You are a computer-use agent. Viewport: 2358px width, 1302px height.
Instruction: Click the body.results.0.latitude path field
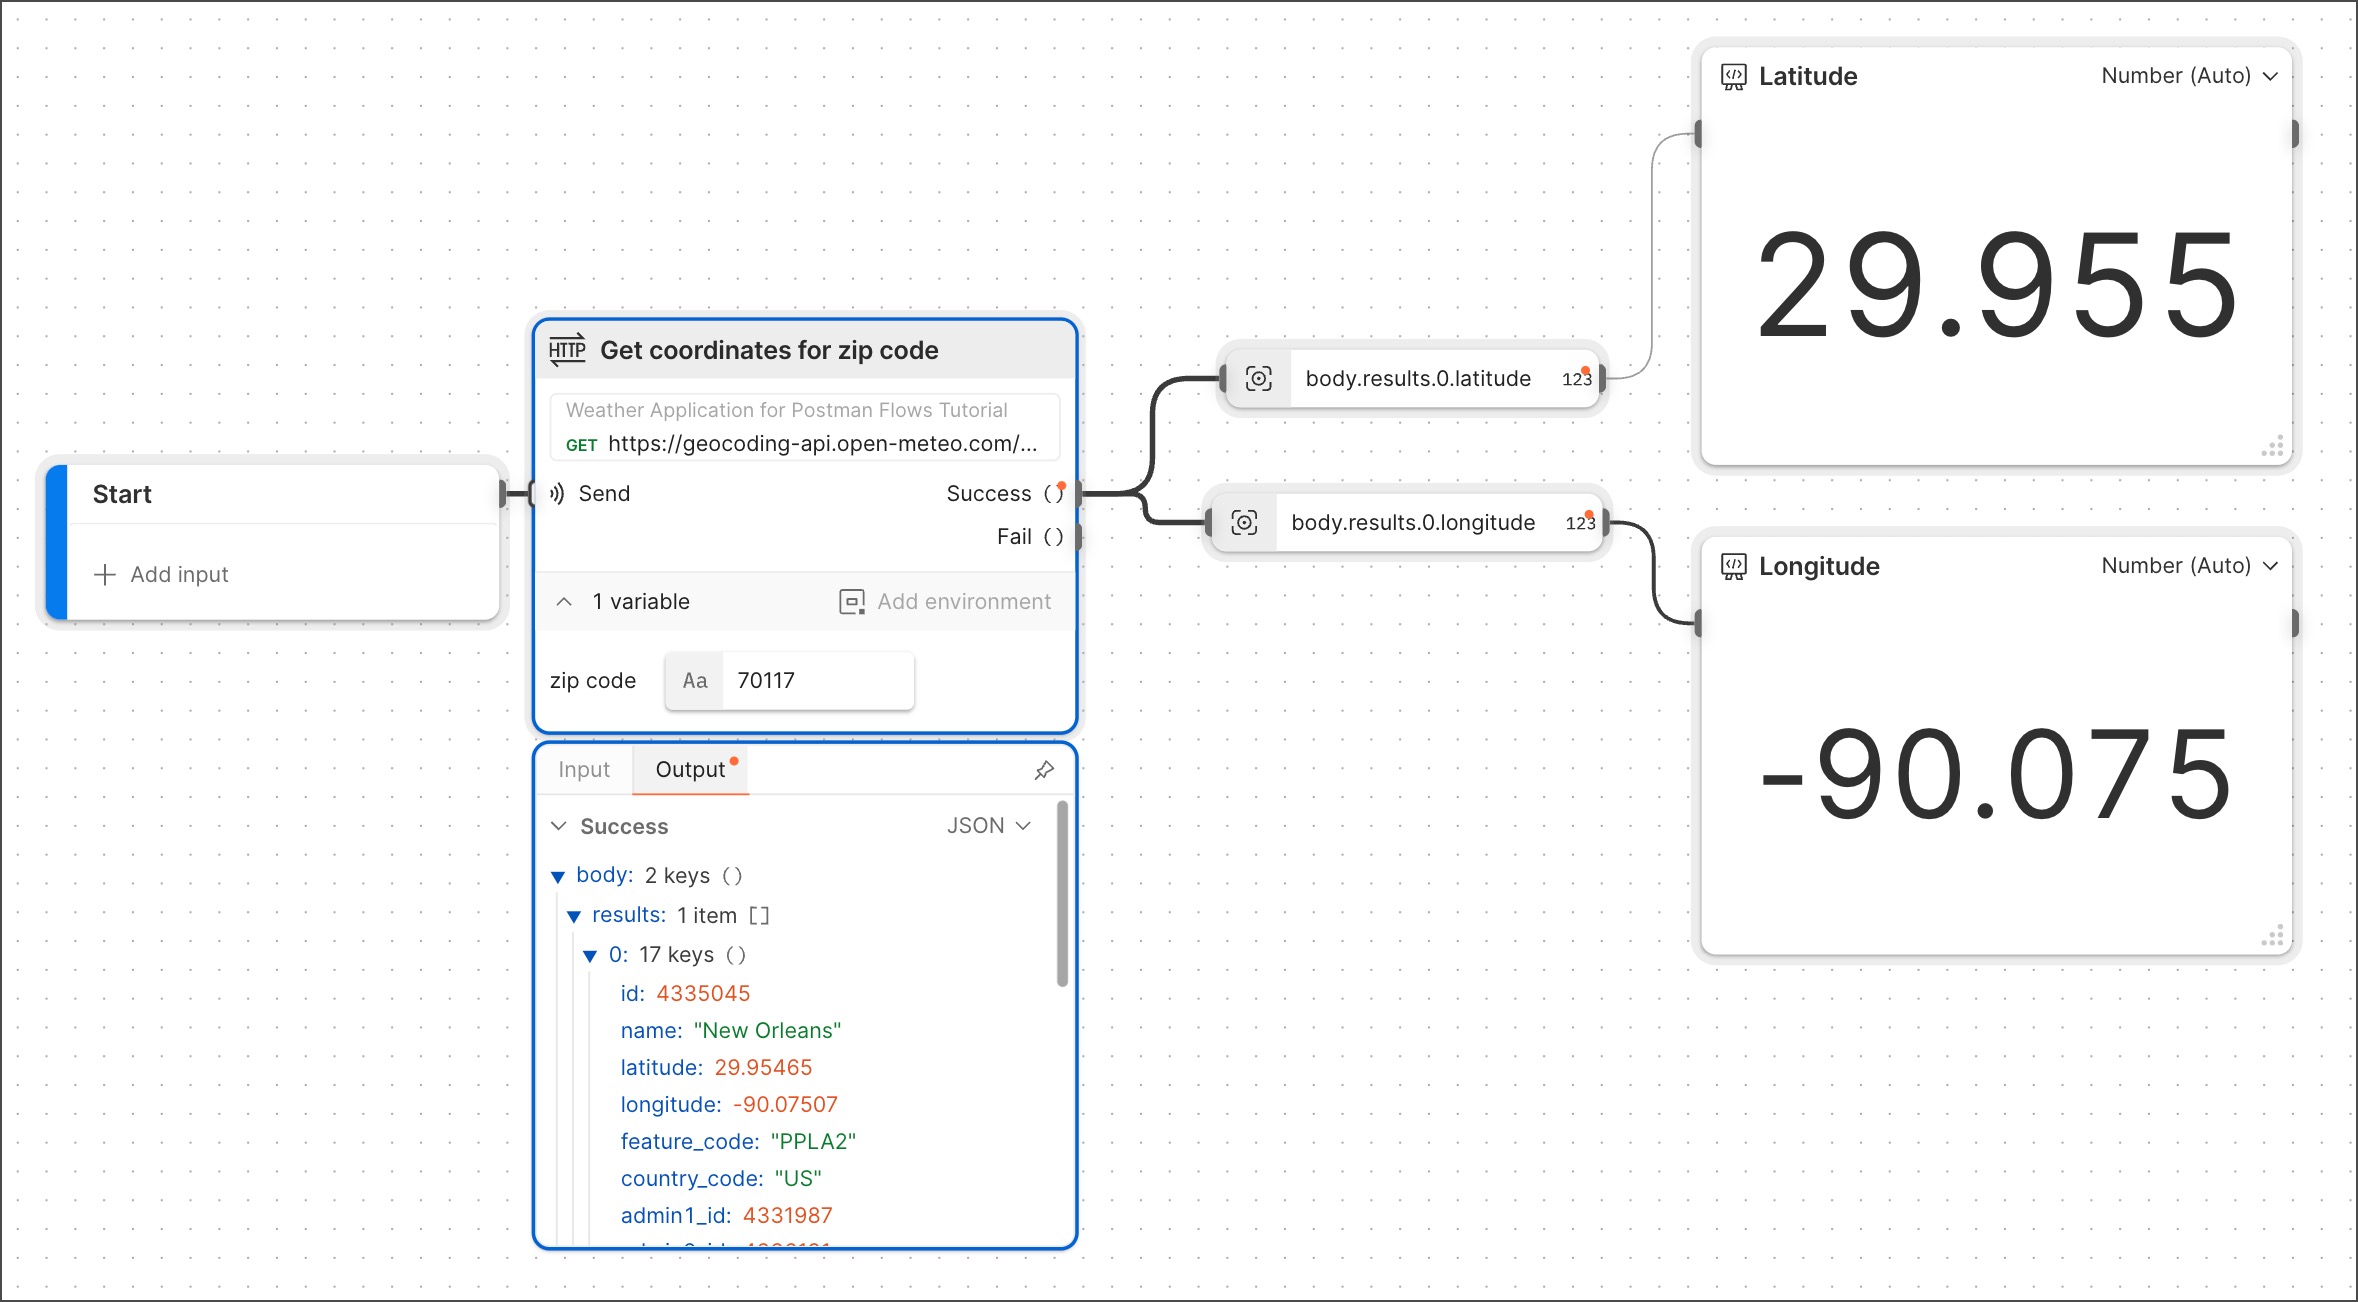click(x=1418, y=378)
